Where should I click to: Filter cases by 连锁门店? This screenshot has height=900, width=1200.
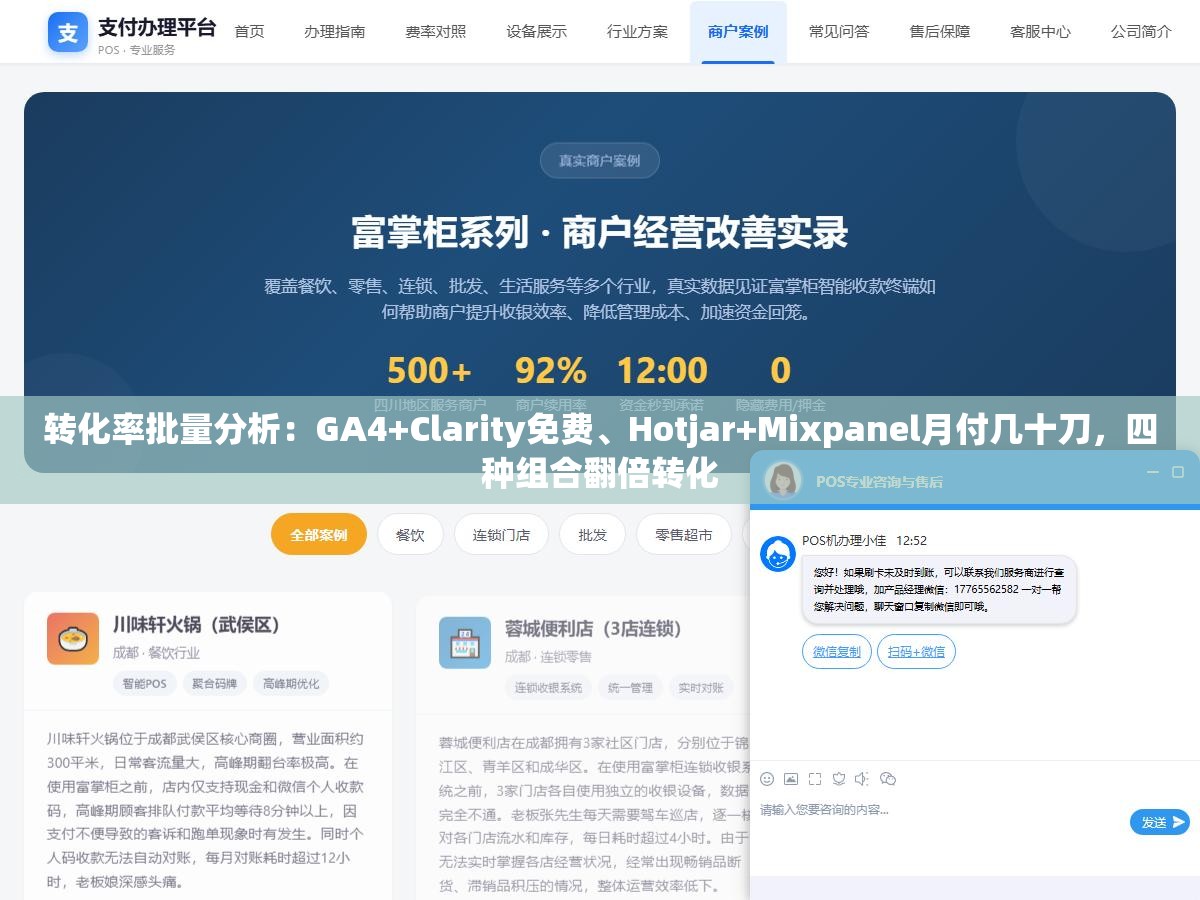(501, 535)
